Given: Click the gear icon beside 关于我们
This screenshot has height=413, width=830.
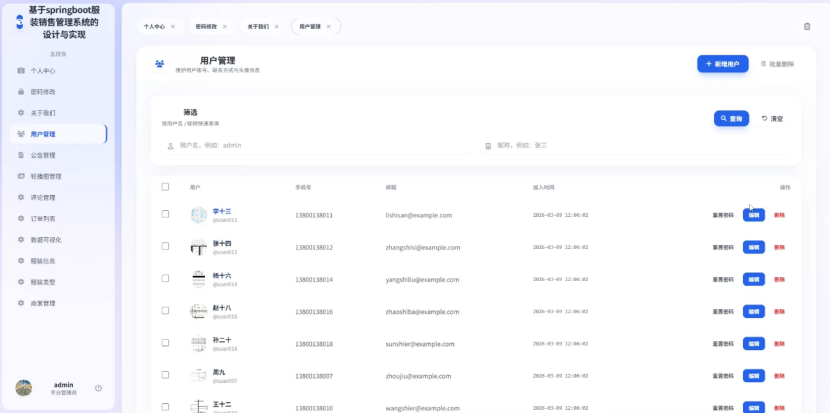Looking at the screenshot, I should click(x=21, y=113).
